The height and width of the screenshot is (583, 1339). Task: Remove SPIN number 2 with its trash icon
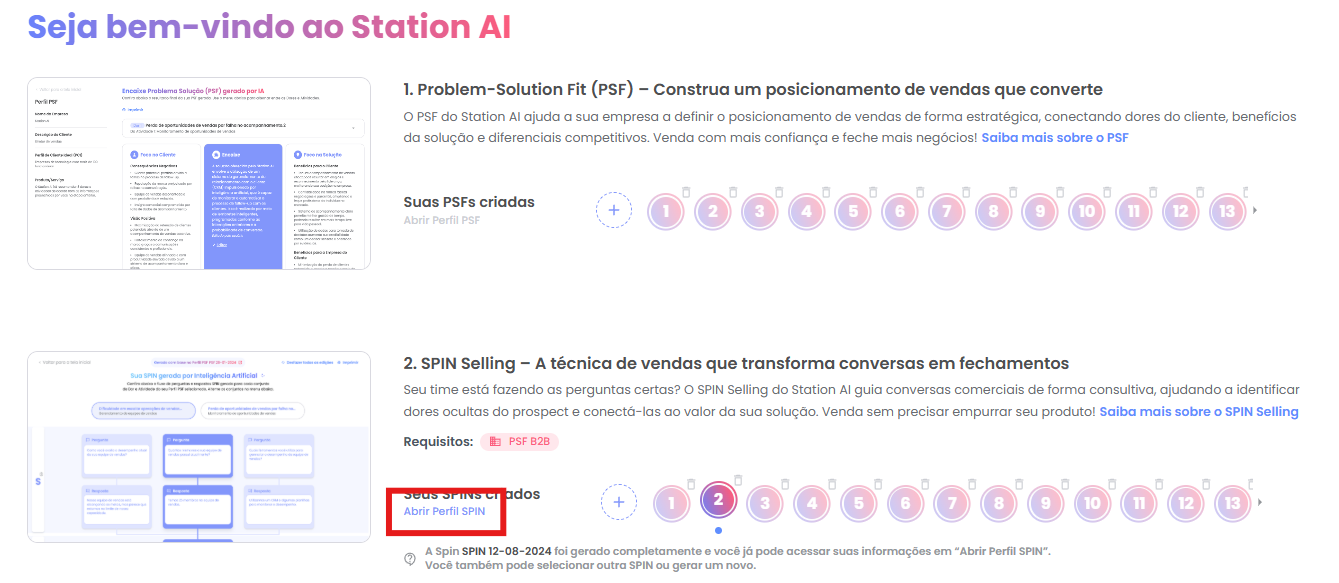[739, 479]
